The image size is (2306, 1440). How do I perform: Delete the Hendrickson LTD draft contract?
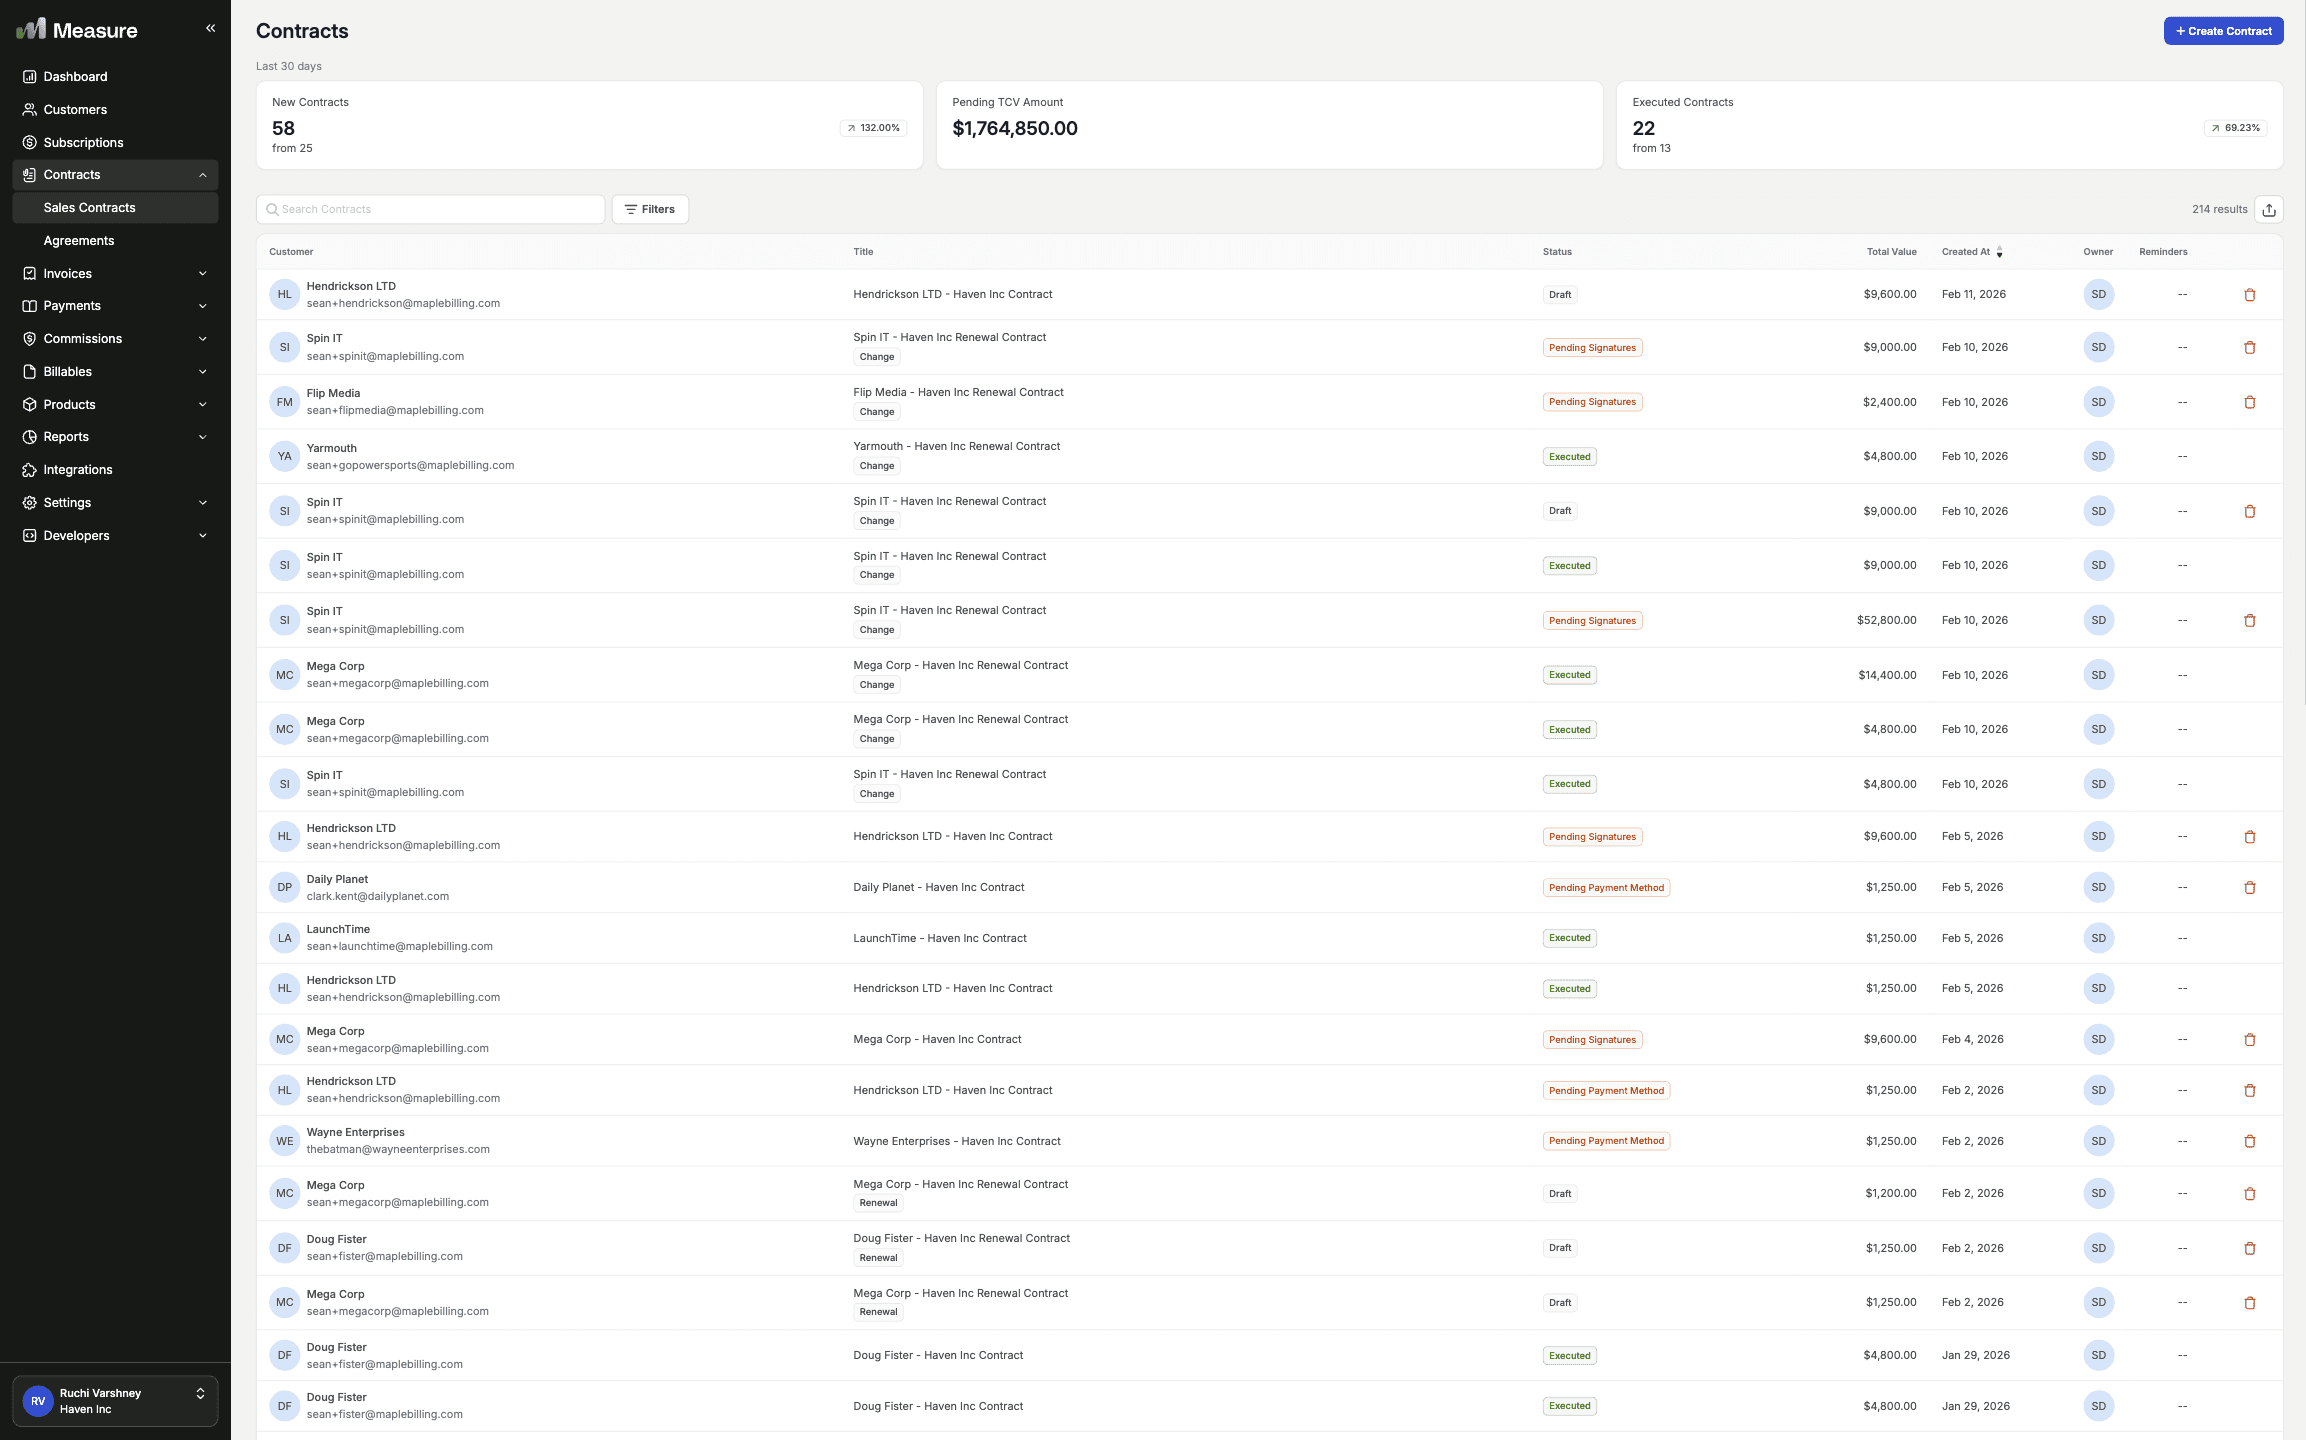[2249, 295]
